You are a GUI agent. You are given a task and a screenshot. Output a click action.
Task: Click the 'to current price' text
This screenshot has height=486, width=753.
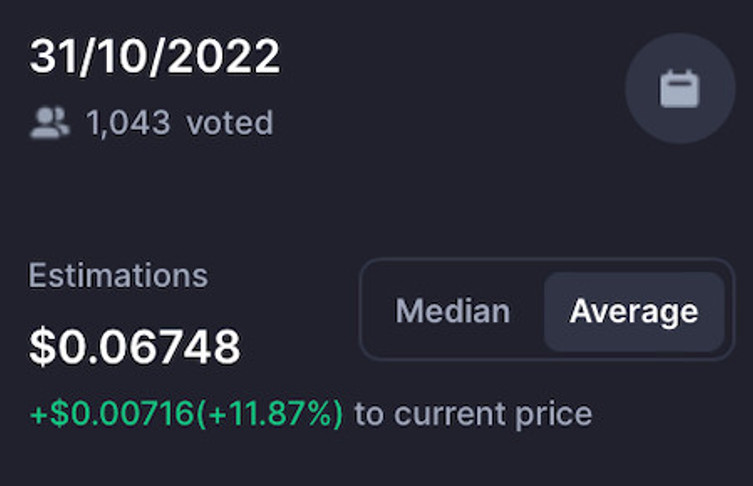[x=473, y=414]
